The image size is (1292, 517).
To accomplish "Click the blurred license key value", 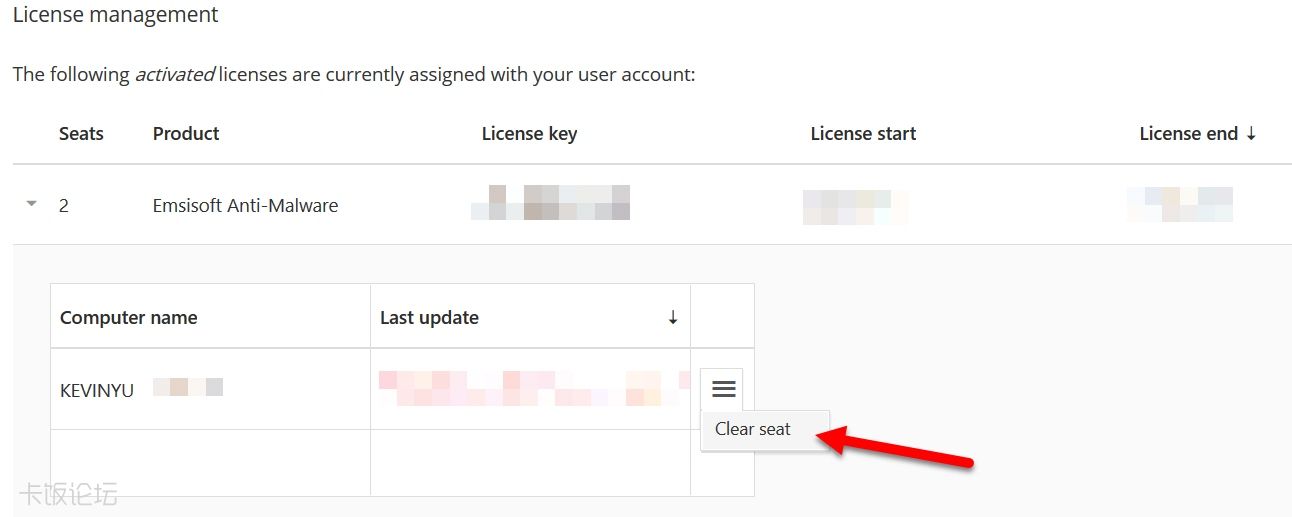I will coord(550,203).
